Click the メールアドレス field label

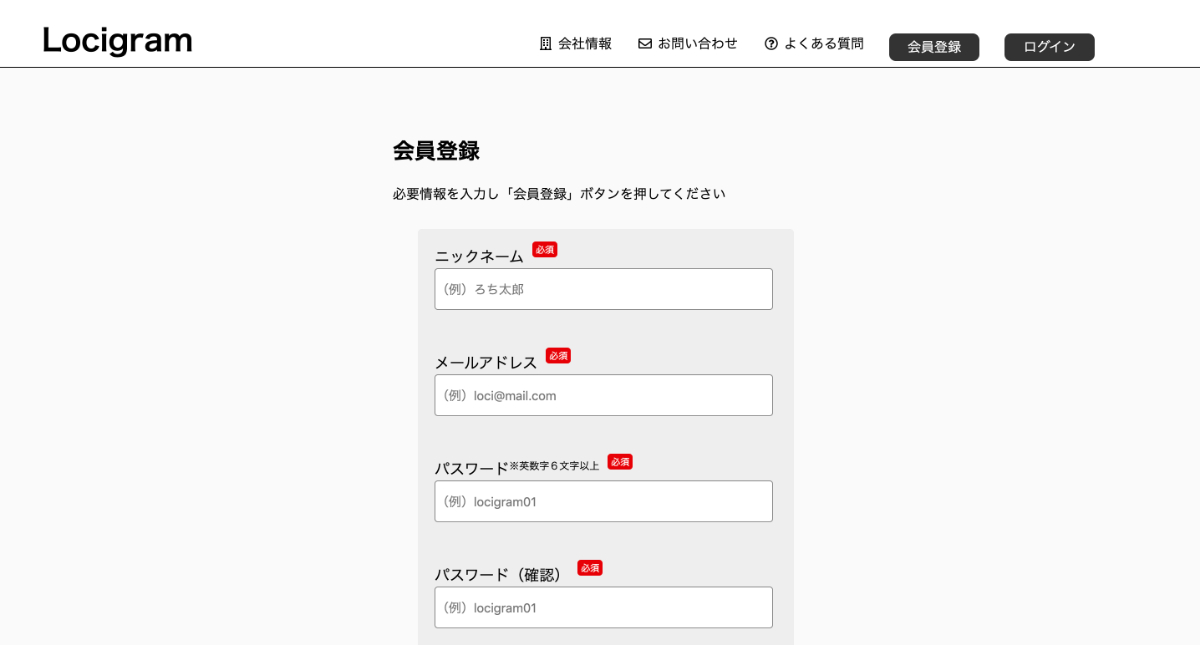click(x=486, y=362)
